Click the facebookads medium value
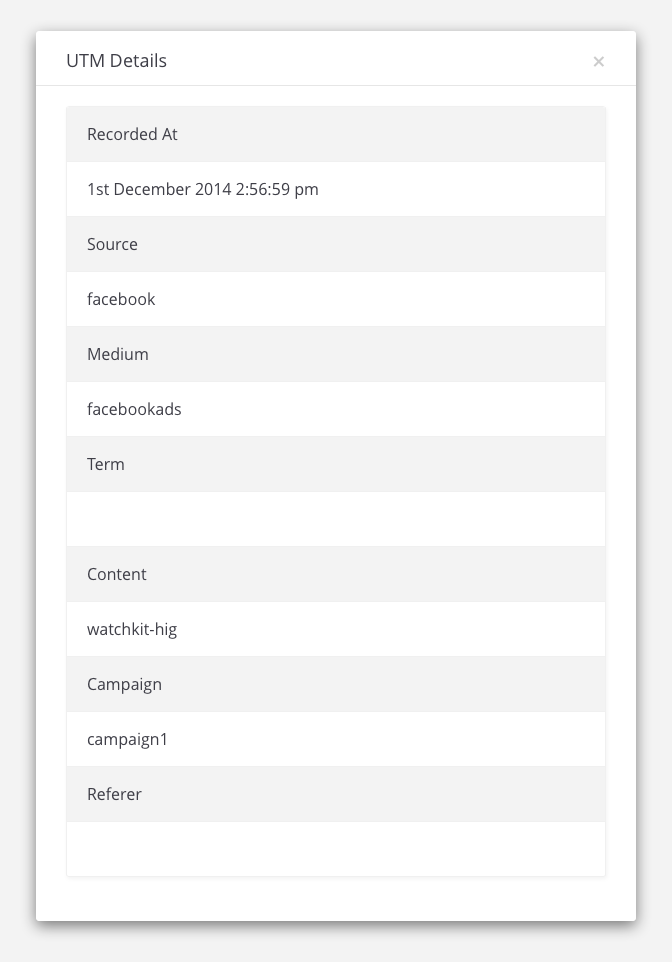The width and height of the screenshot is (672, 962). tap(134, 410)
